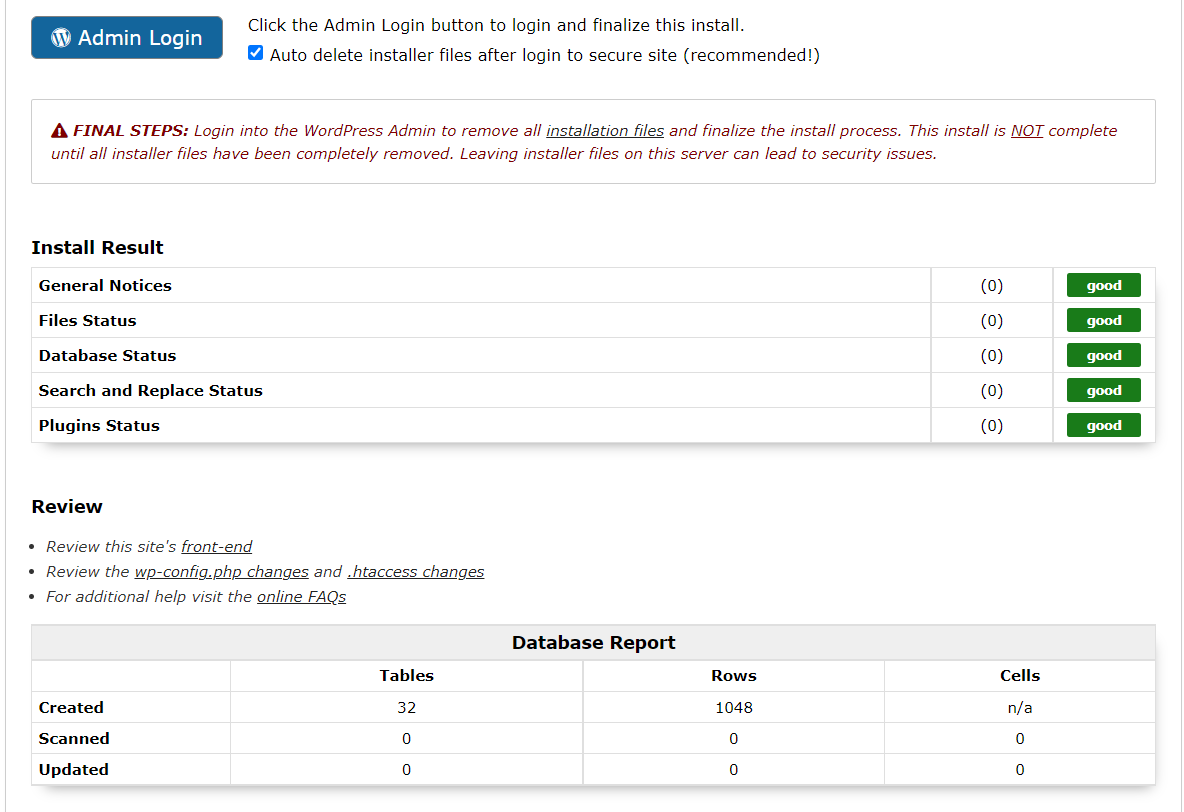
Task: Expand the Database Status row
Action: [108, 356]
